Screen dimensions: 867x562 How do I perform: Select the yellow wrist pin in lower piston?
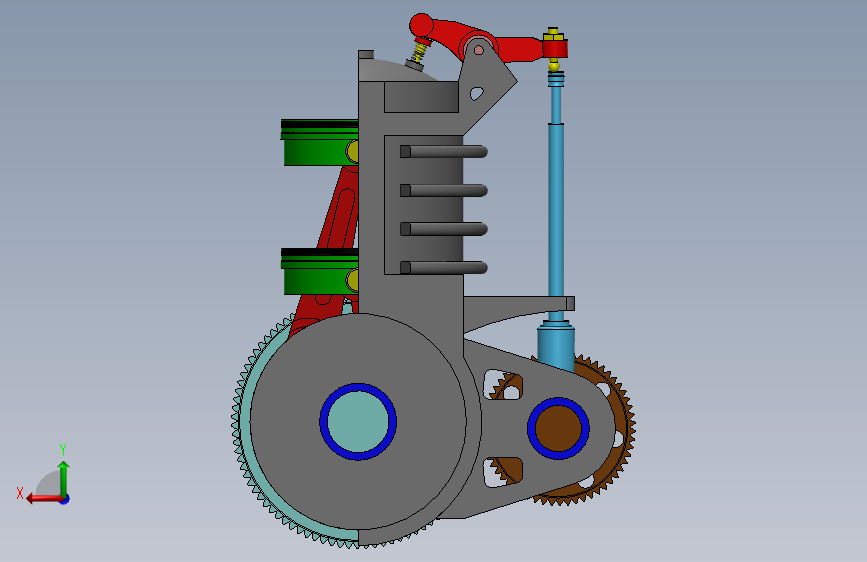[x=353, y=280]
